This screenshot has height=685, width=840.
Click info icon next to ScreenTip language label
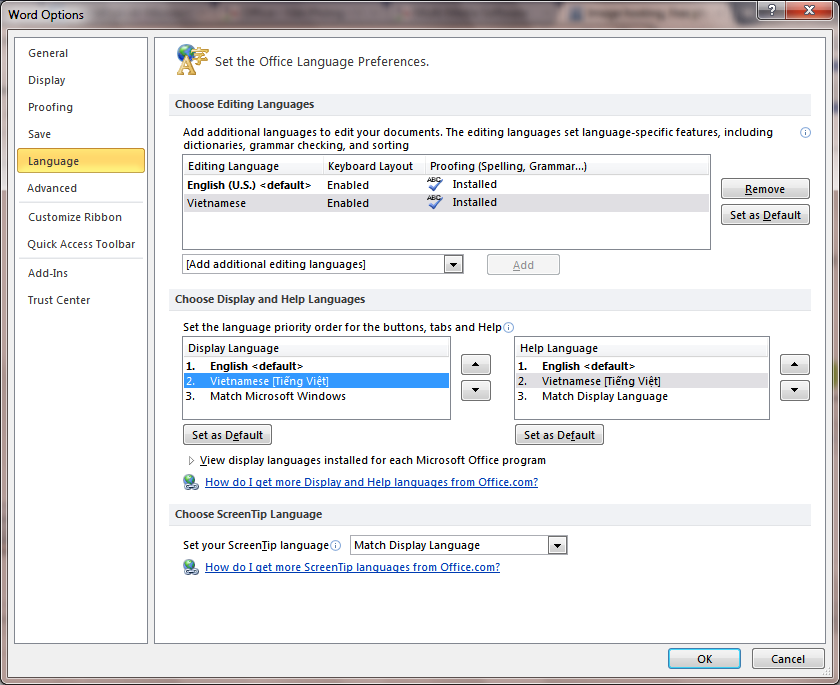(335, 545)
